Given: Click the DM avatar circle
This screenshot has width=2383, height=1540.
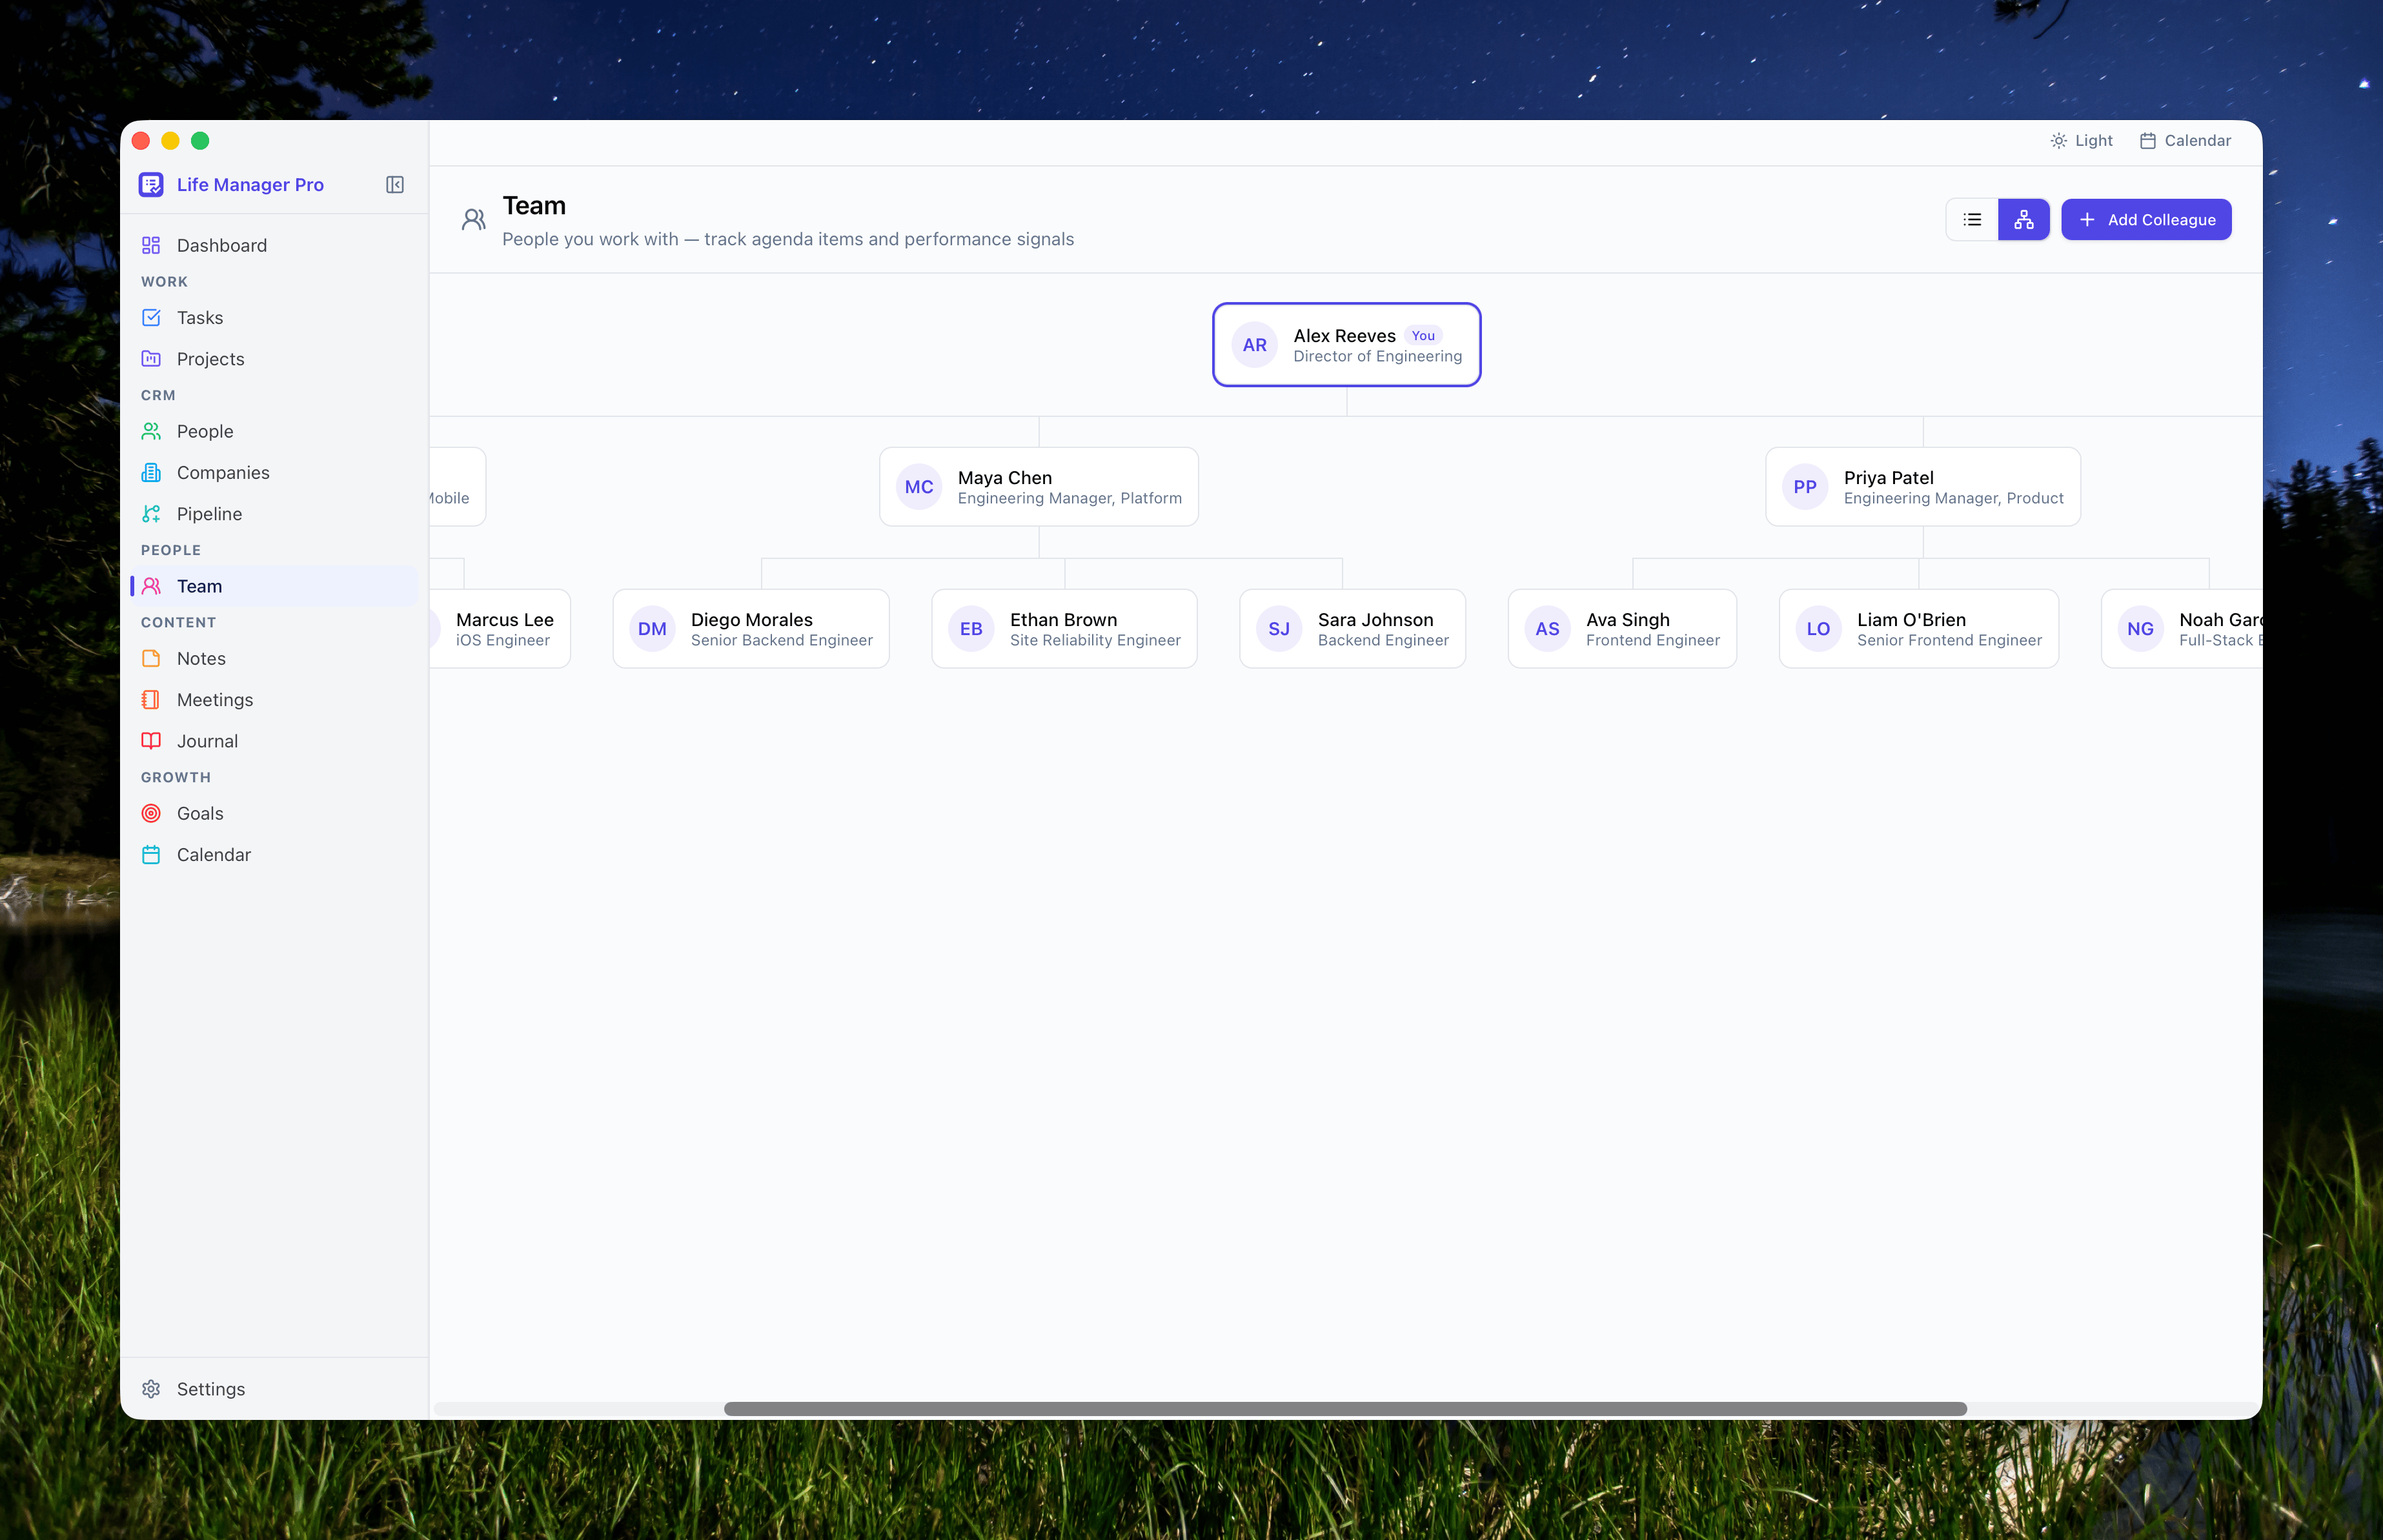Looking at the screenshot, I should [x=652, y=629].
